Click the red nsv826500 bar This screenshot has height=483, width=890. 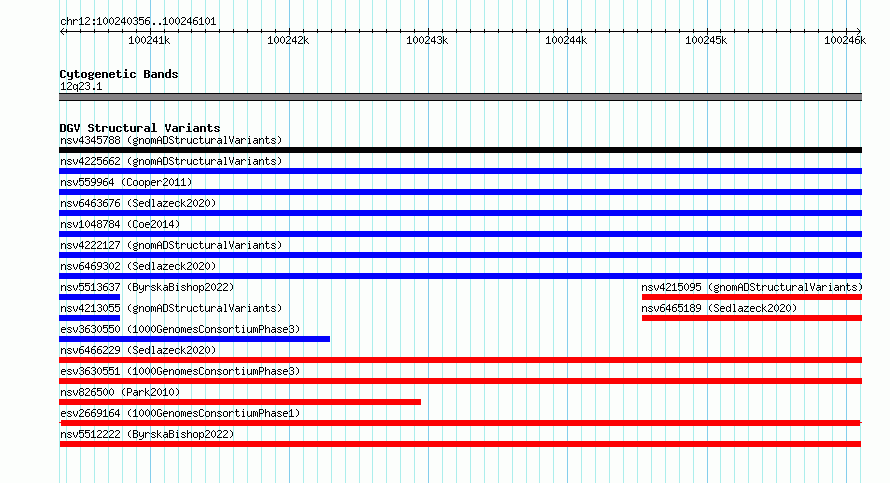point(240,402)
